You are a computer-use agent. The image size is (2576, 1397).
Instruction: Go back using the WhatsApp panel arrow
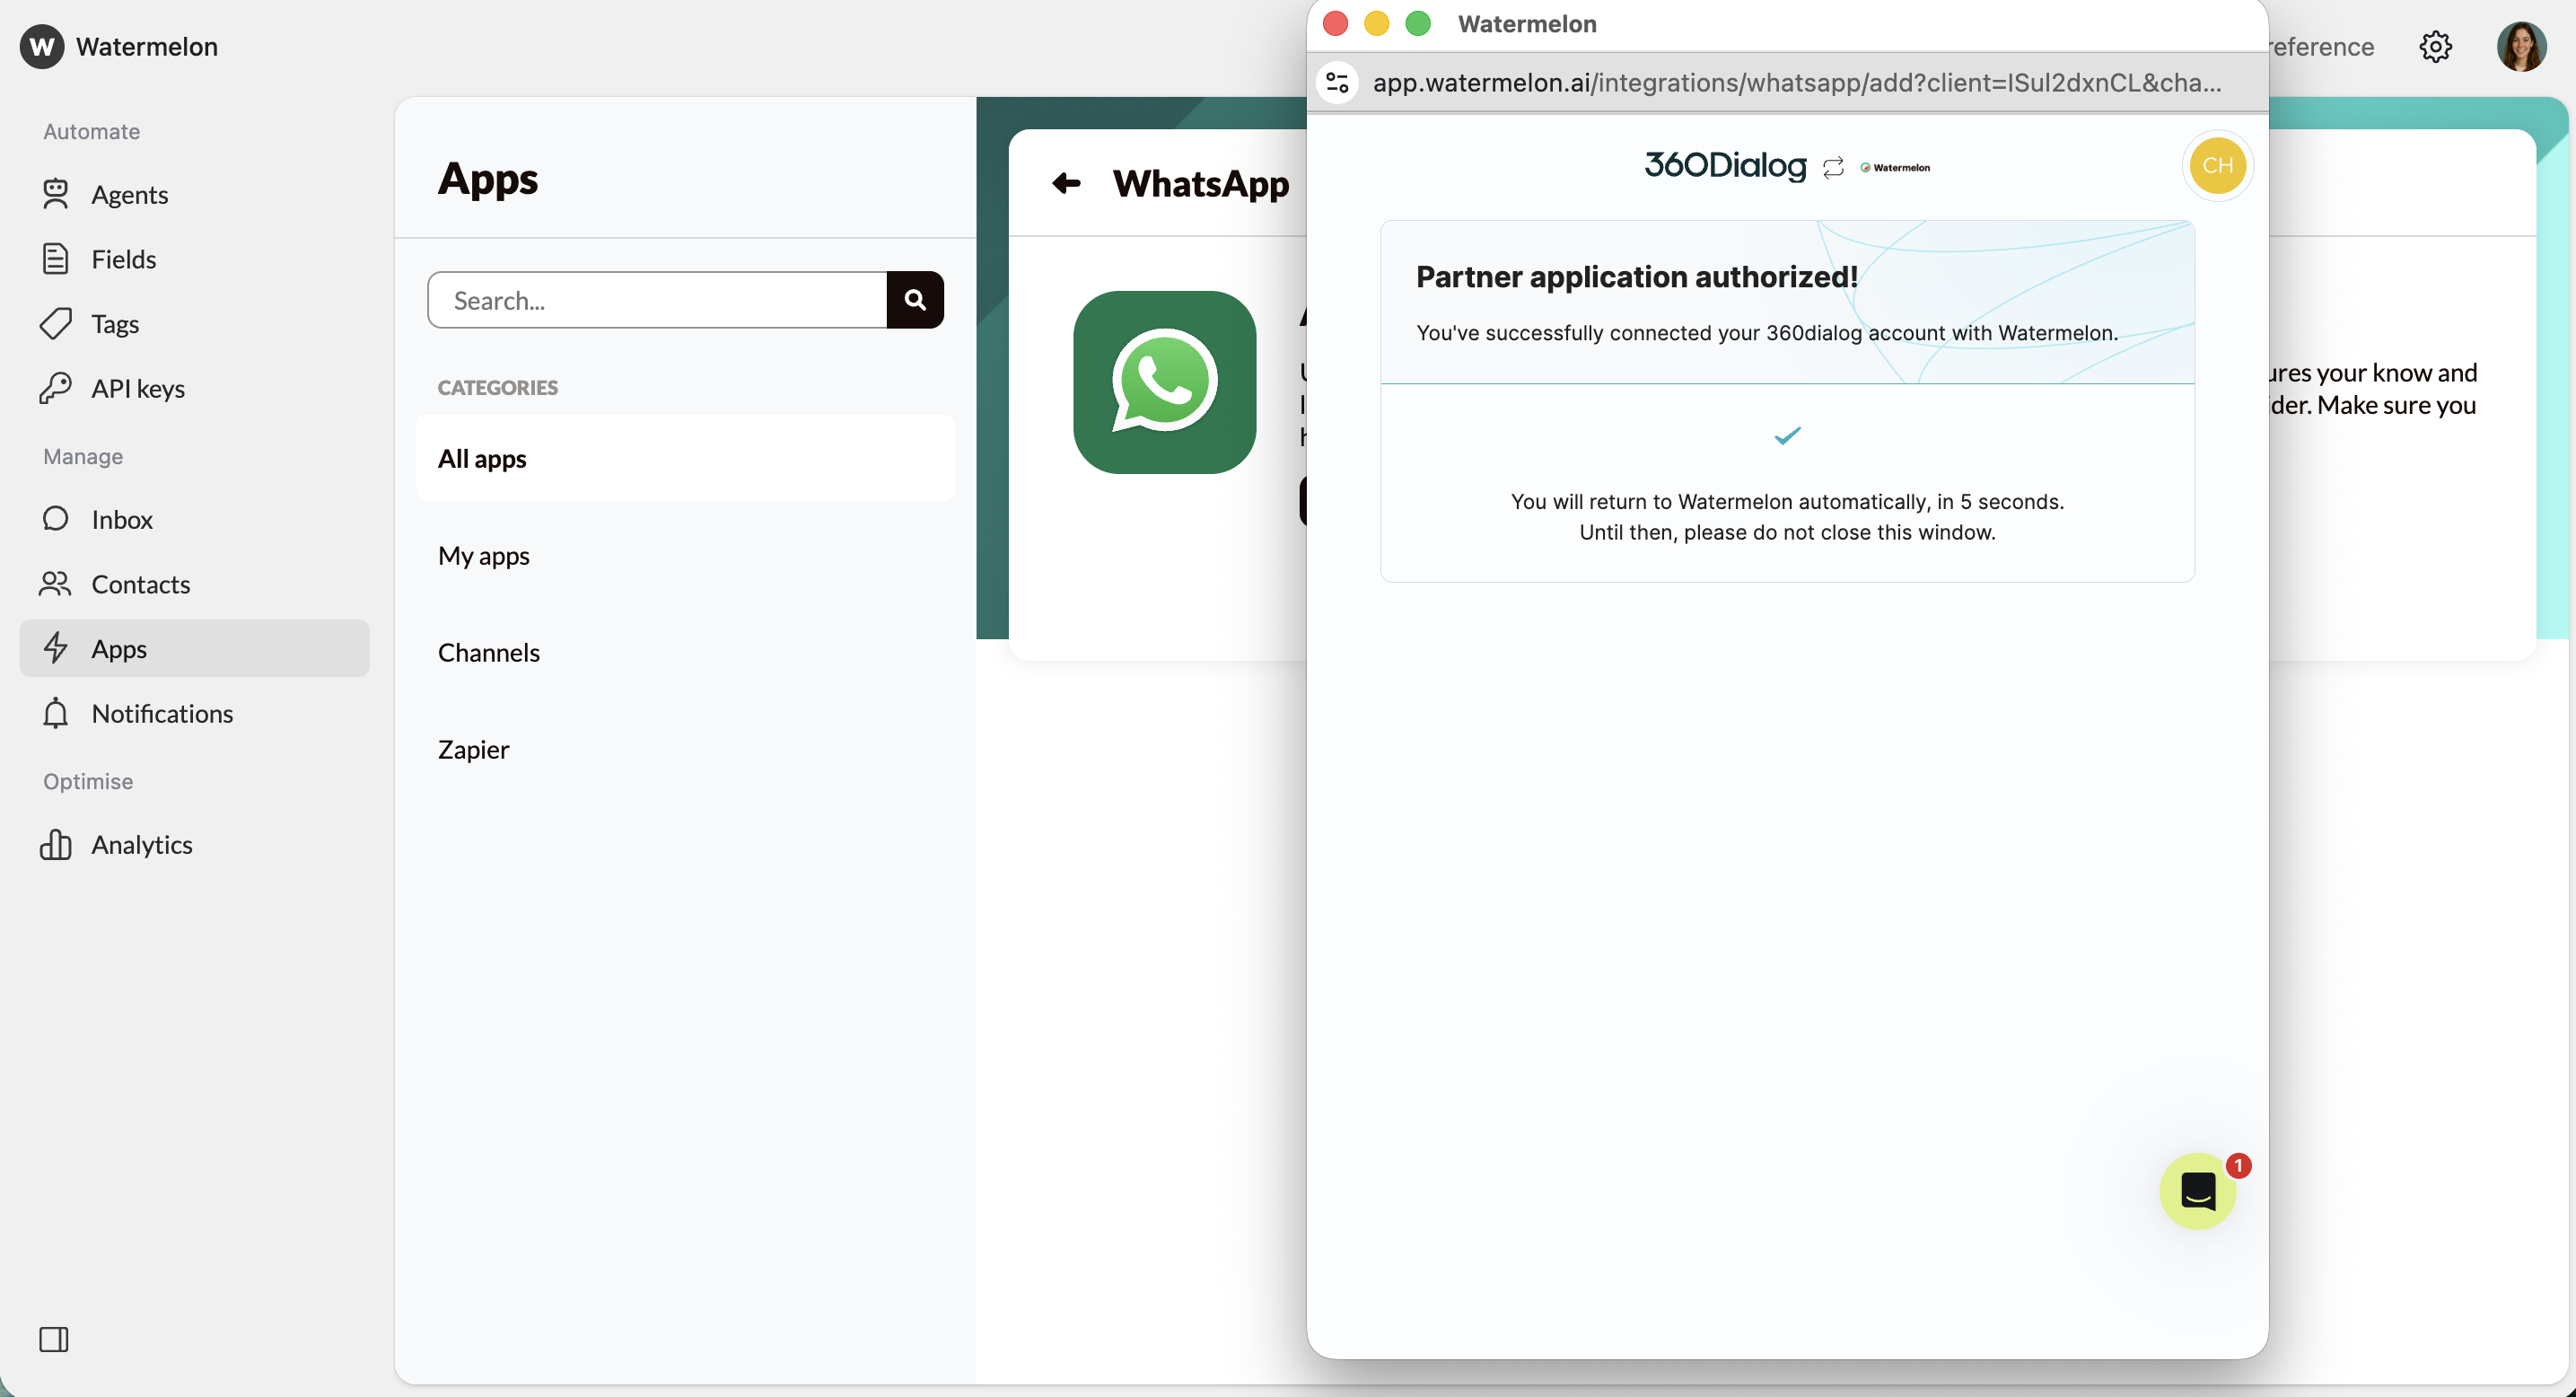1066,183
